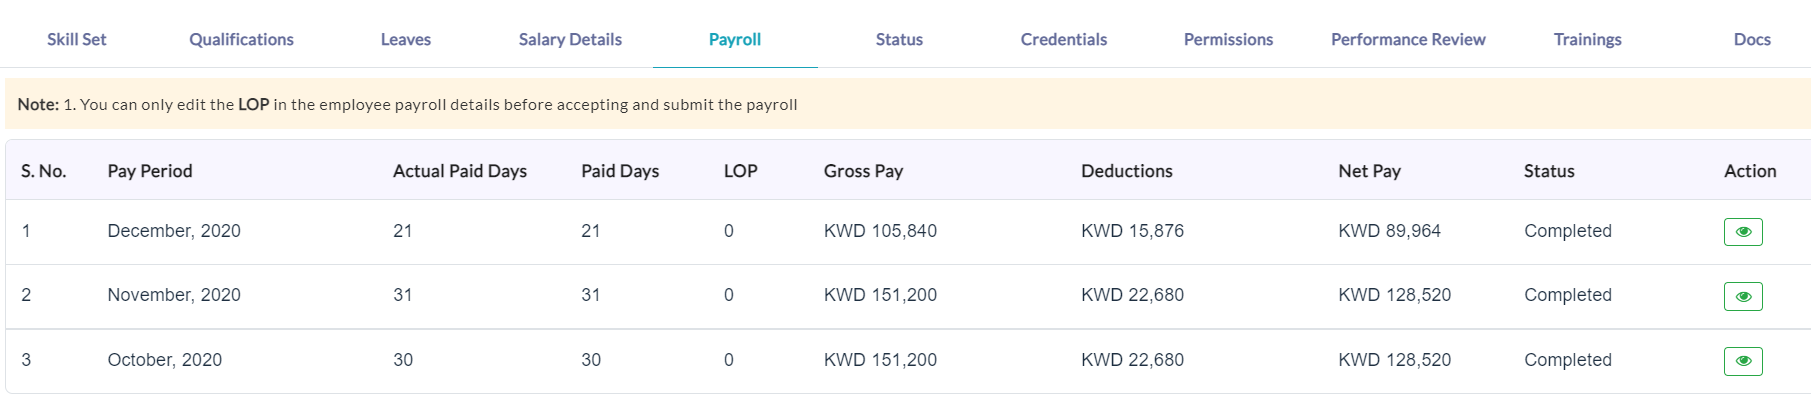View October, 2020 payroll details eye icon
Viewport: 1811px width, 398px height.
pyautogui.click(x=1743, y=361)
